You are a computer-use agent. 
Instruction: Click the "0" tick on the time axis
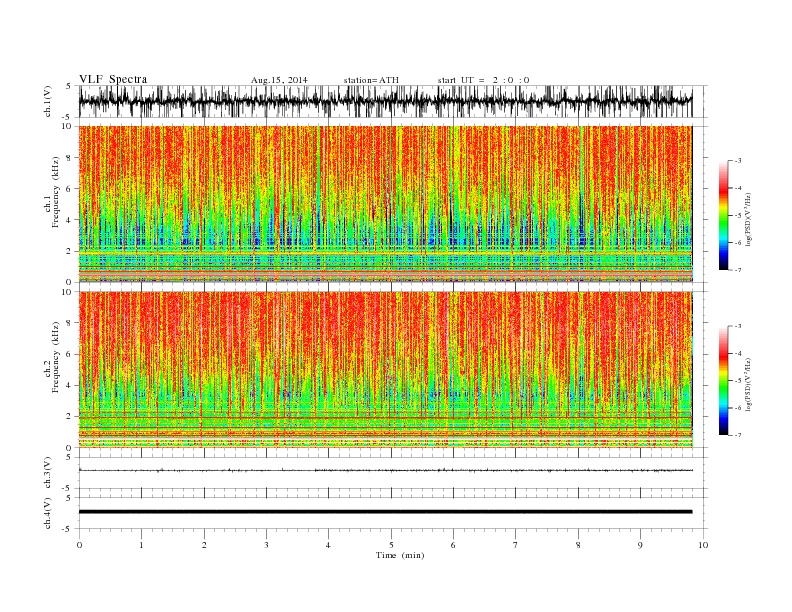click(79, 545)
